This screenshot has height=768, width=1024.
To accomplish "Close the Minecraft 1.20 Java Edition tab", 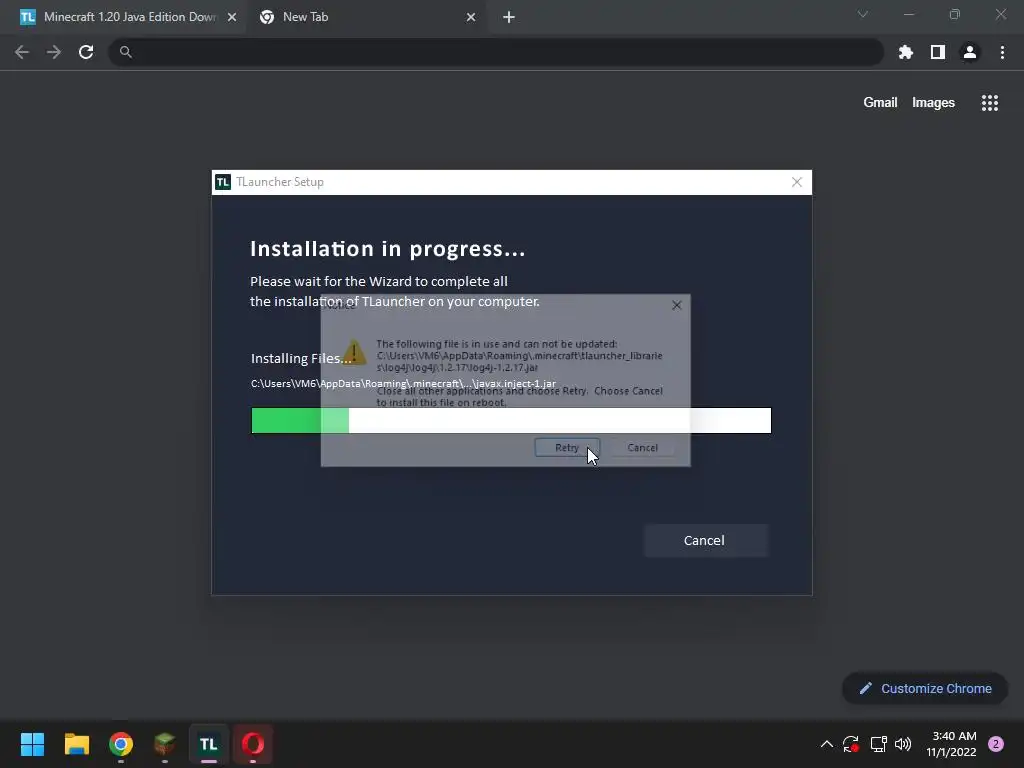I will [232, 17].
